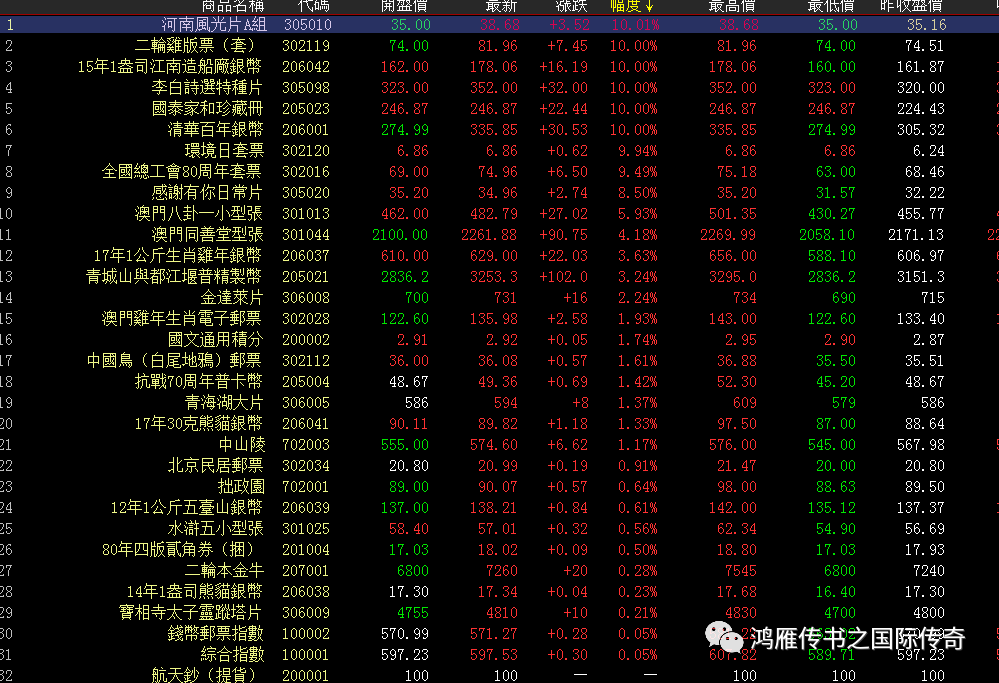Select 感謝有你日常片 row
Image resolution: width=999 pixels, height=683 pixels.
(207, 193)
